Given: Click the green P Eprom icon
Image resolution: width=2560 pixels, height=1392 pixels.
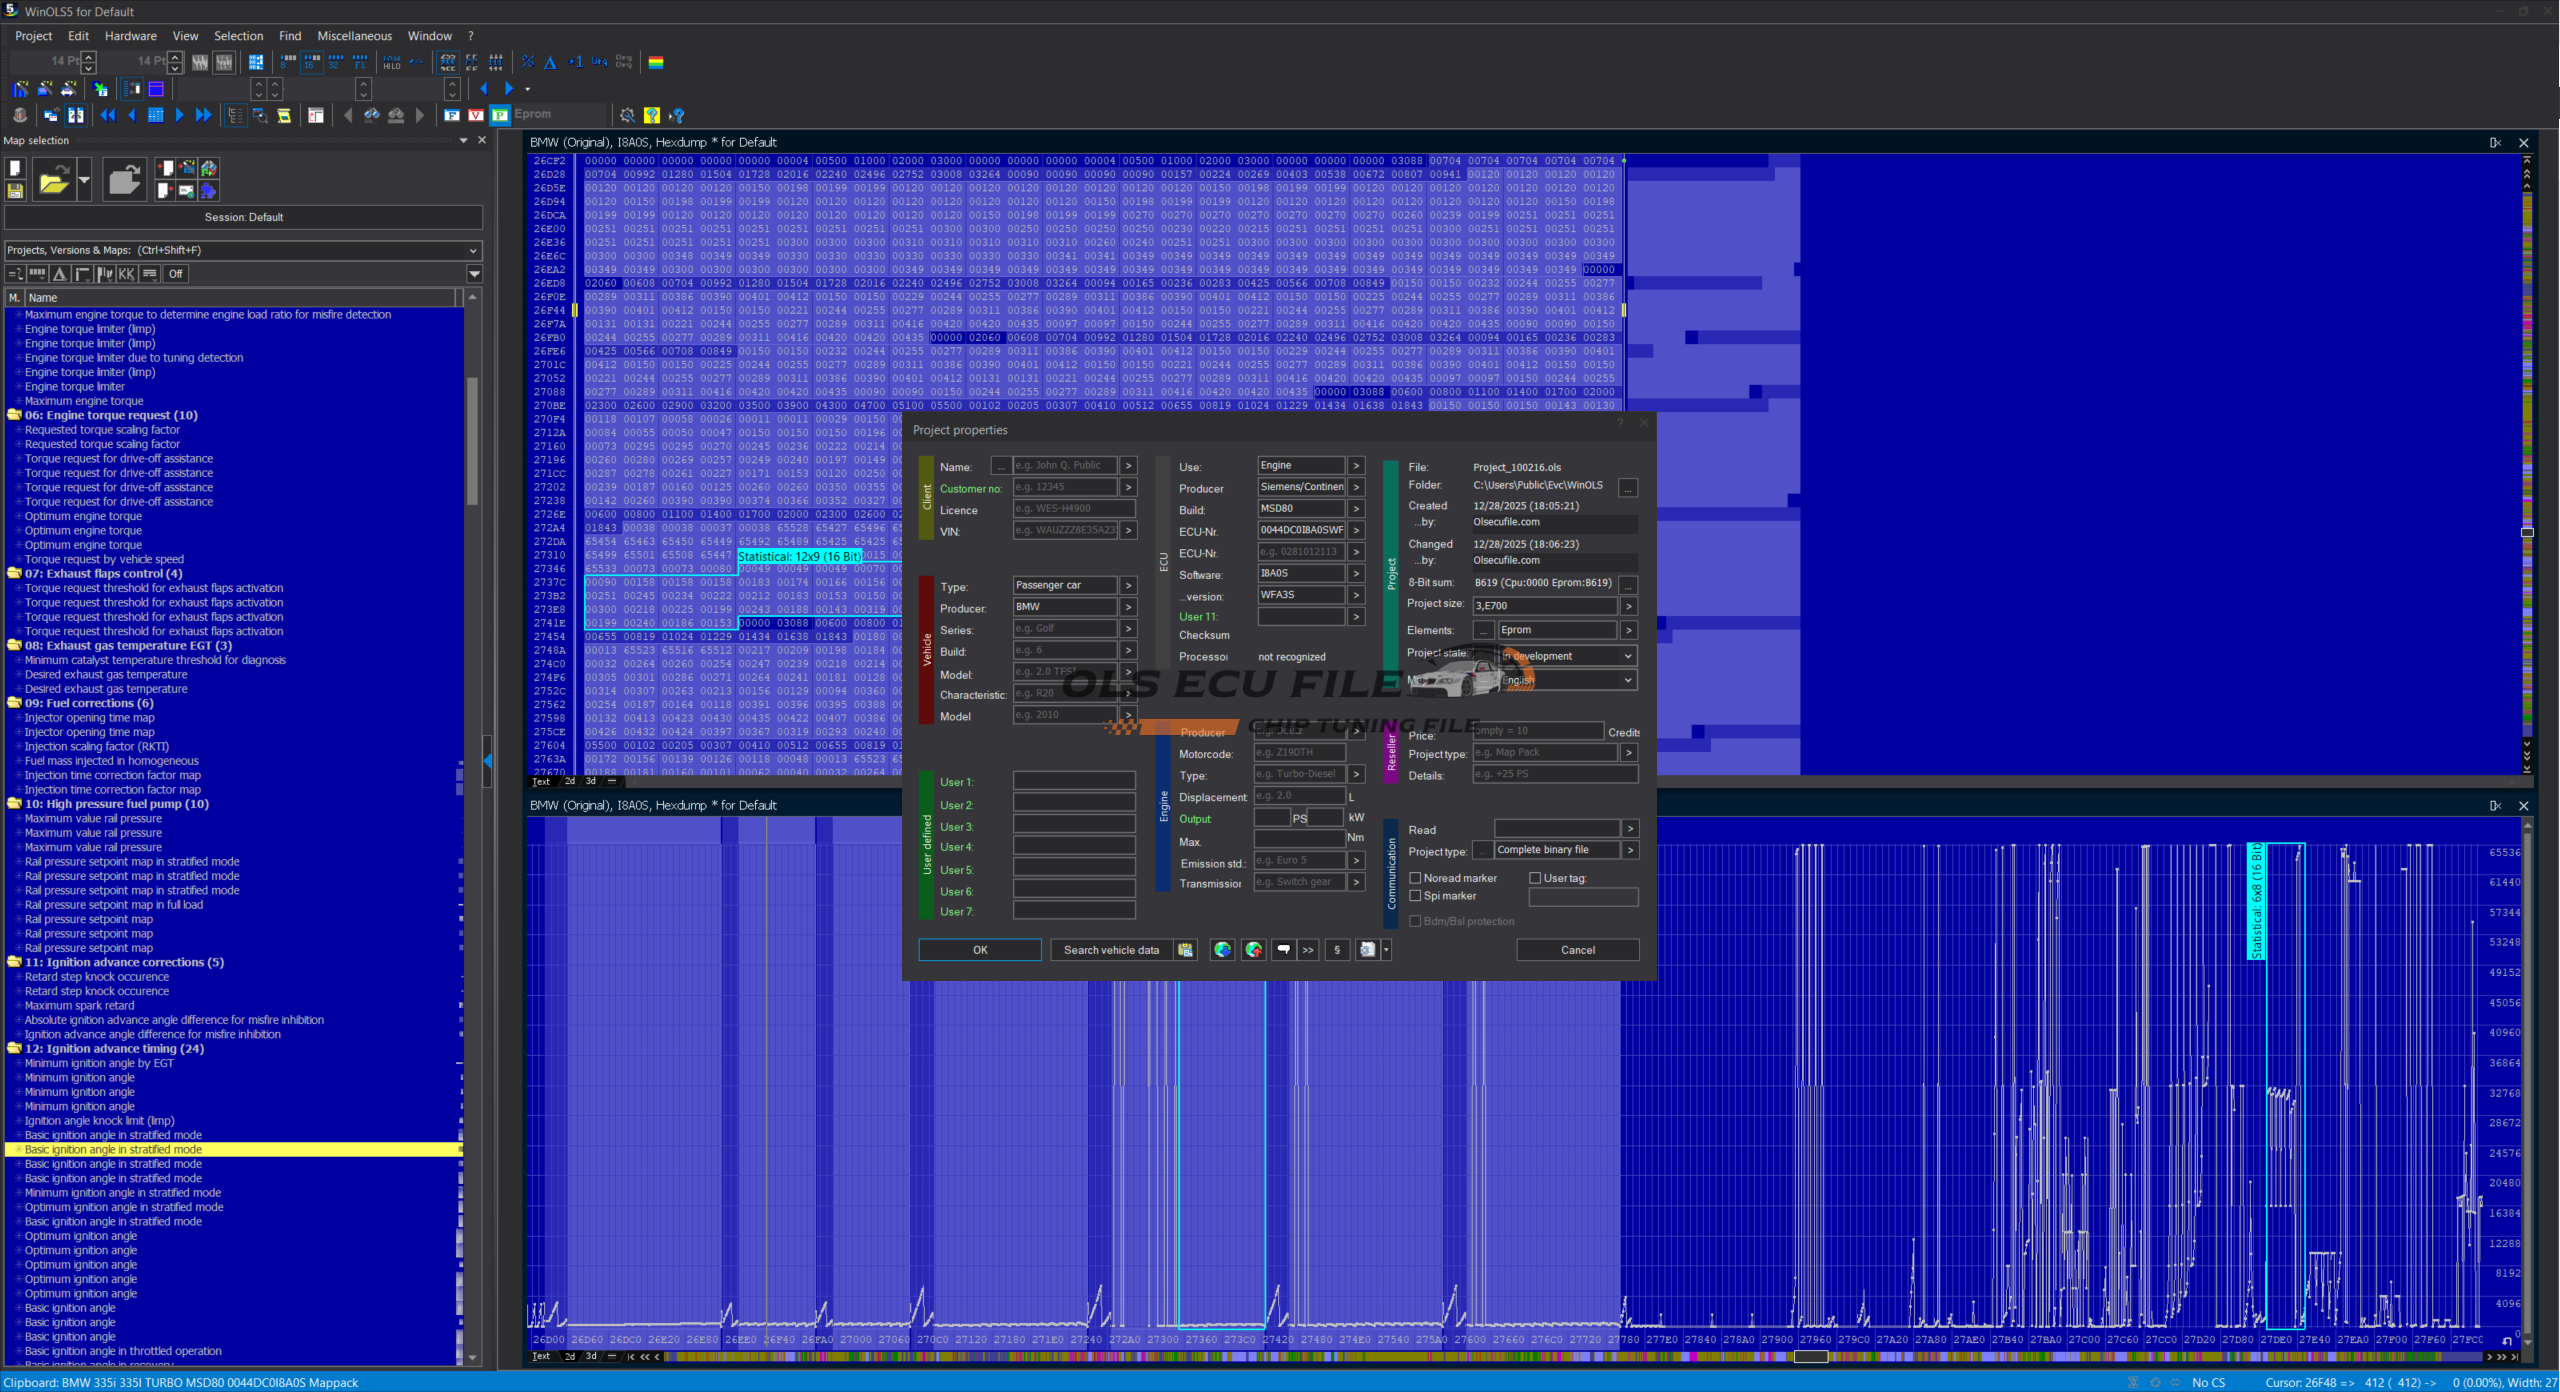Looking at the screenshot, I should (500, 115).
